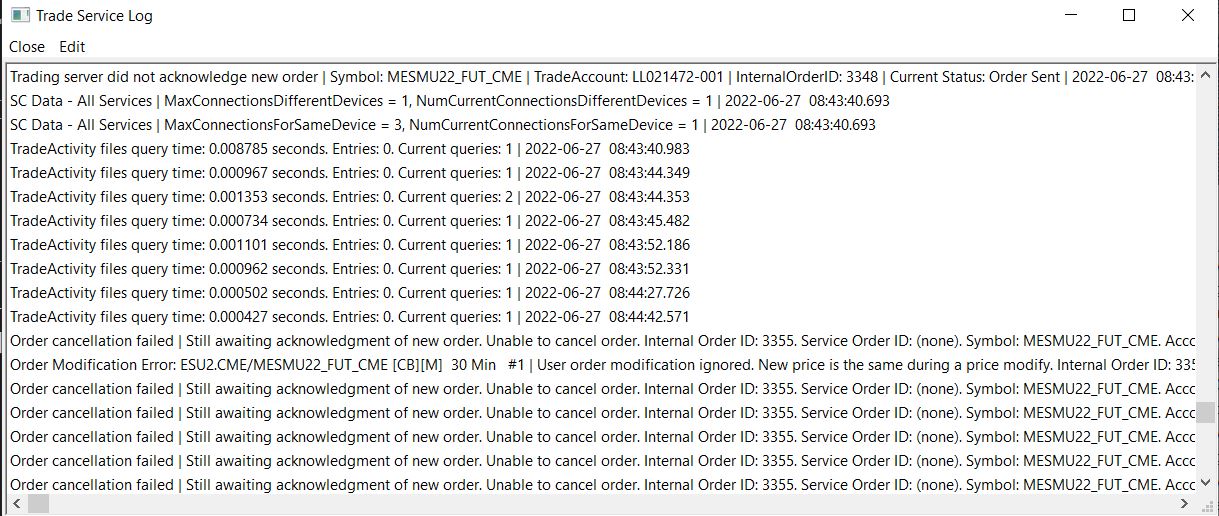Click the Trade Service Log window icon

tap(19, 16)
